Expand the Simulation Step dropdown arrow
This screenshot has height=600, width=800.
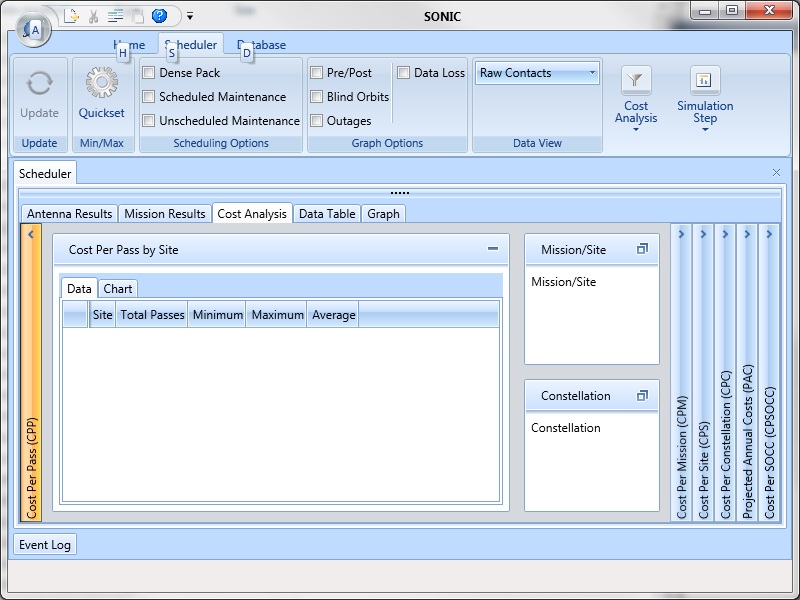[705, 130]
